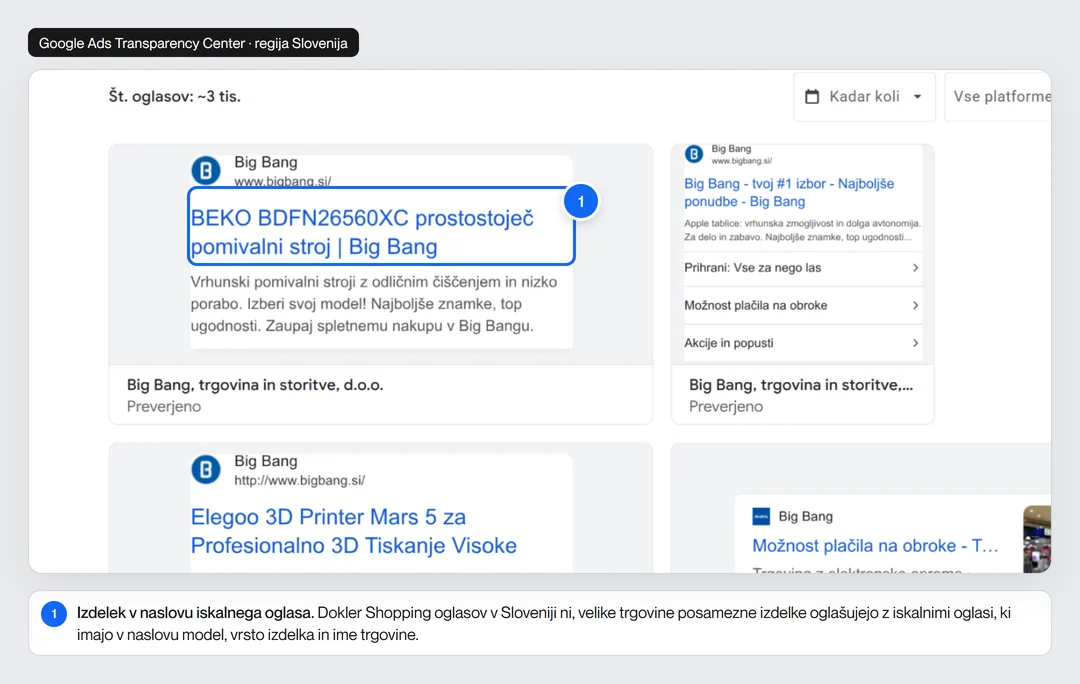This screenshot has width=1080, height=684.
Task: Open the Vse platforme filter
Action: coord(998,96)
